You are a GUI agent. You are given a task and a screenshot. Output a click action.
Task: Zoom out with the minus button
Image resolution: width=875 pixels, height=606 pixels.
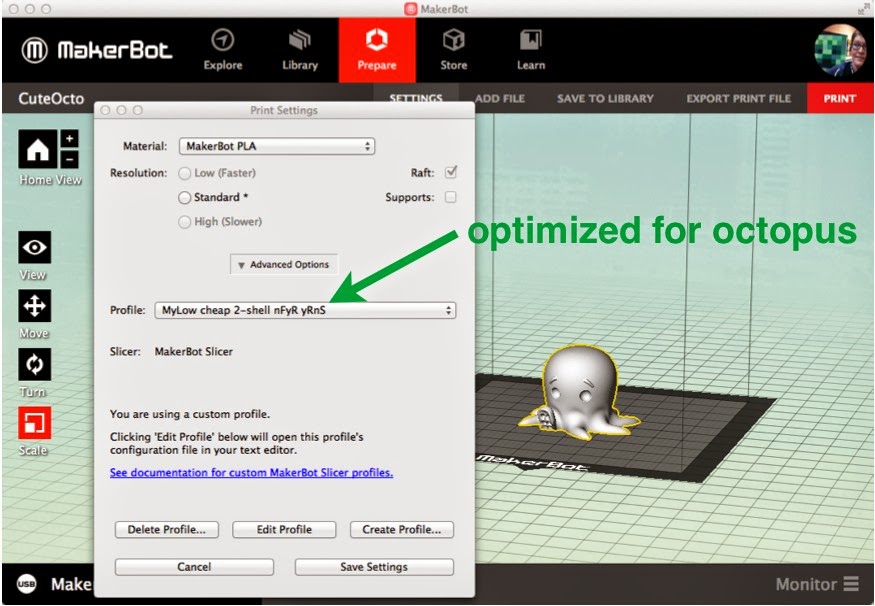69,160
